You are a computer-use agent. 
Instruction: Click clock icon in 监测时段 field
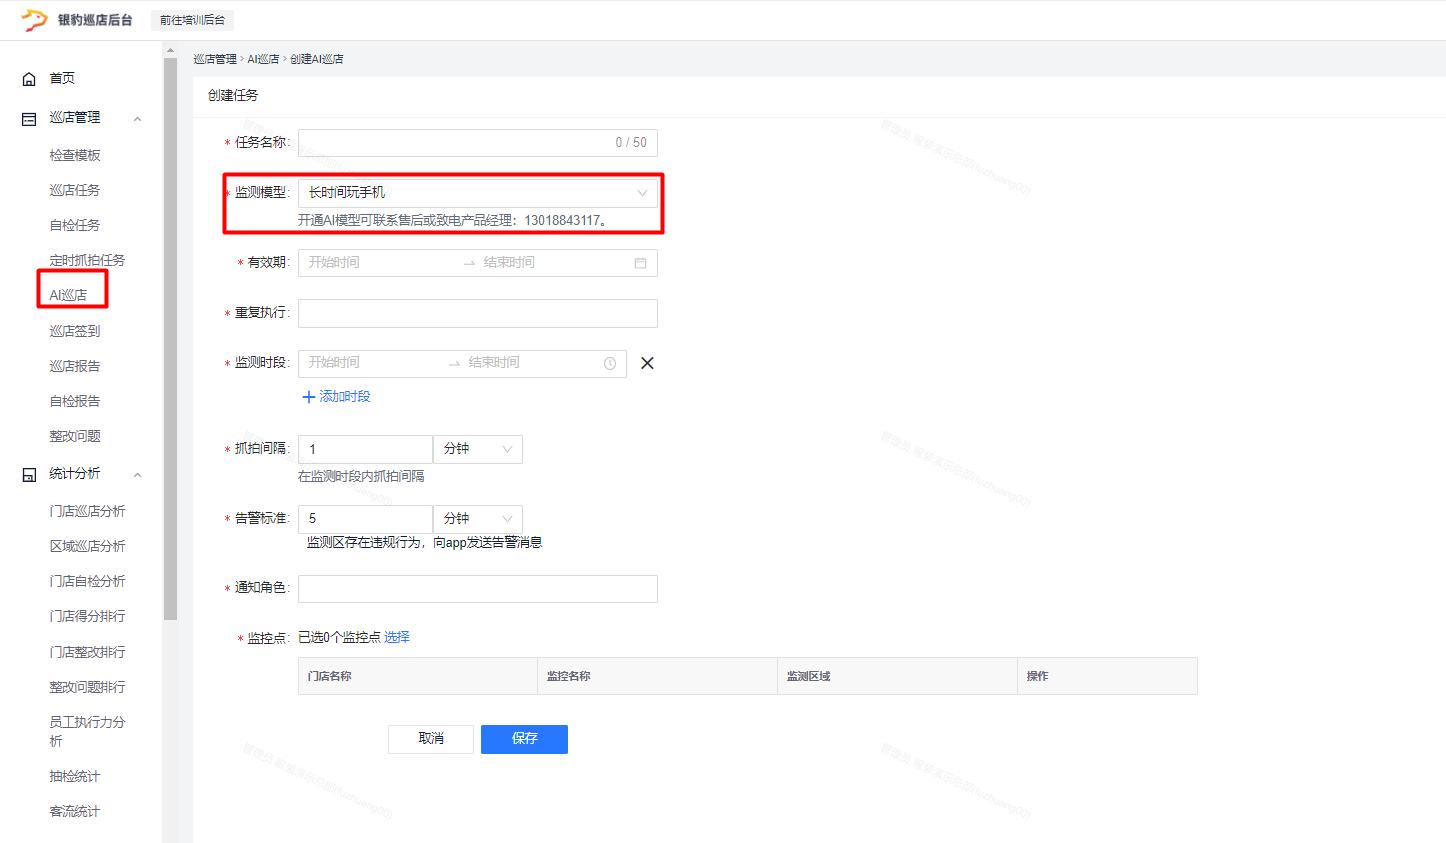(610, 364)
